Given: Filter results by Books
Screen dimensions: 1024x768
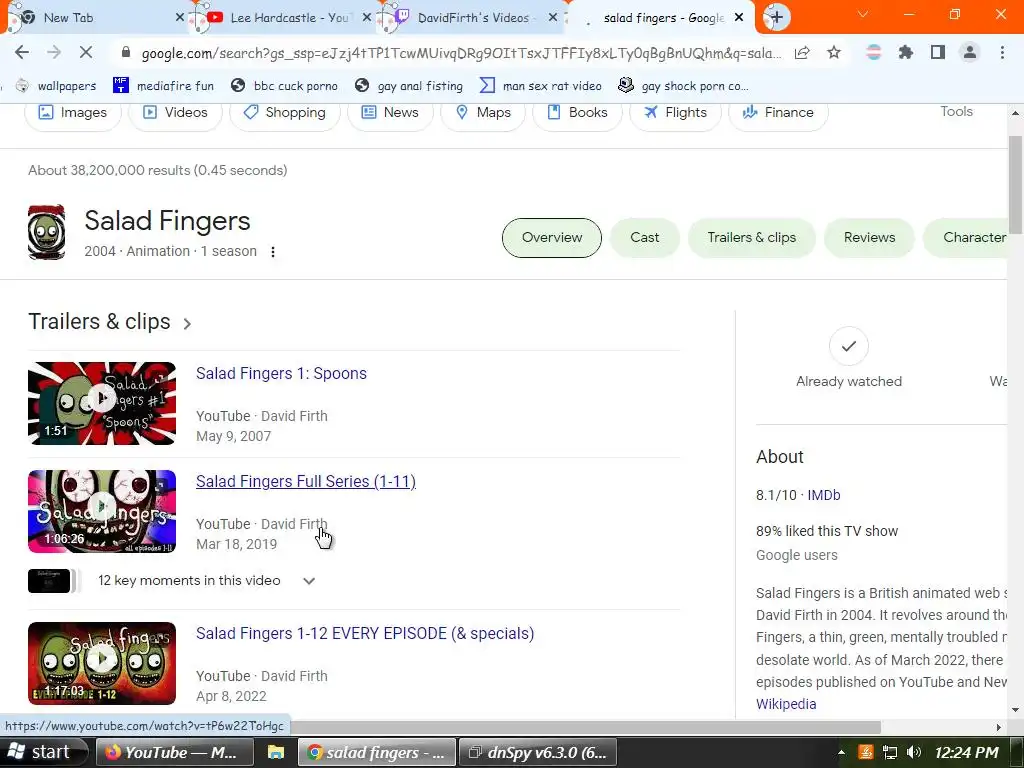Looking at the screenshot, I should coord(577,112).
